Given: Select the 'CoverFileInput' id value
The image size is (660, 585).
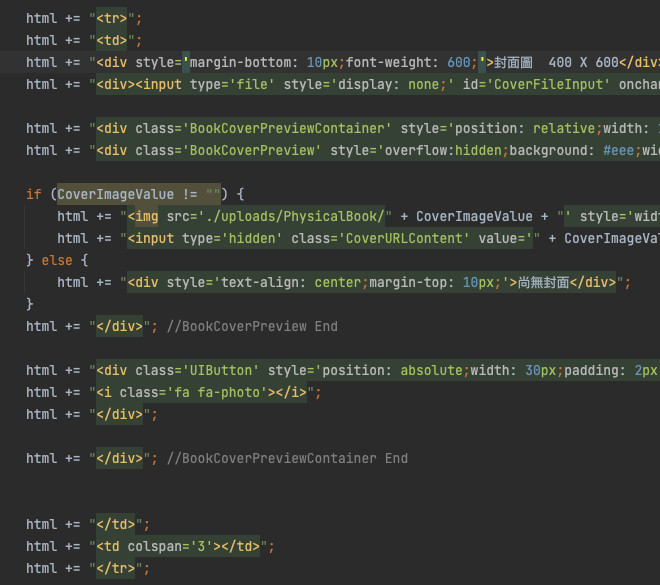Looking at the screenshot, I should pos(548,84).
